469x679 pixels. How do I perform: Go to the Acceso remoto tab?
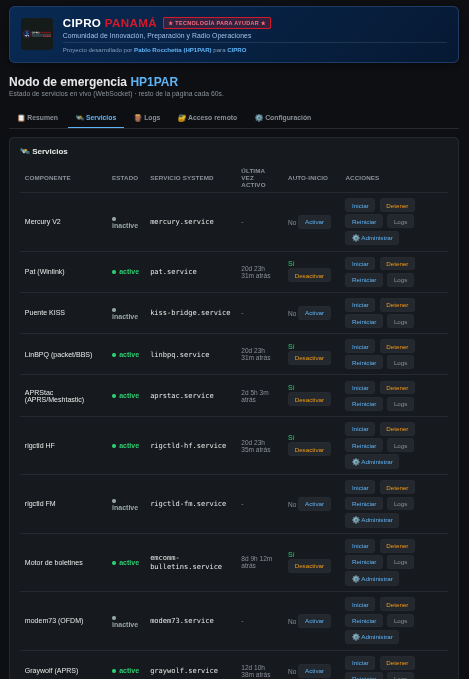click(x=207, y=118)
